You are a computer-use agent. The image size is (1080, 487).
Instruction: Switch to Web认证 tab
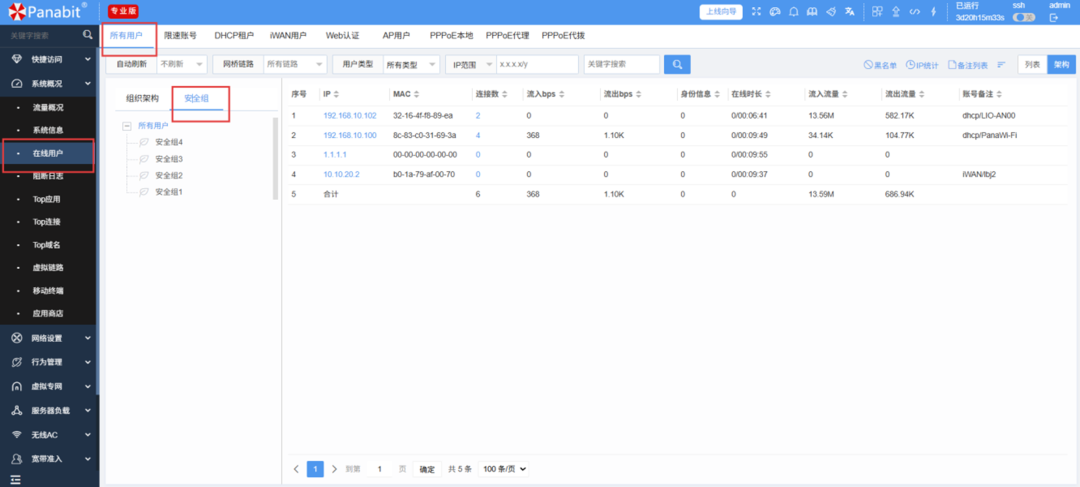(342, 35)
